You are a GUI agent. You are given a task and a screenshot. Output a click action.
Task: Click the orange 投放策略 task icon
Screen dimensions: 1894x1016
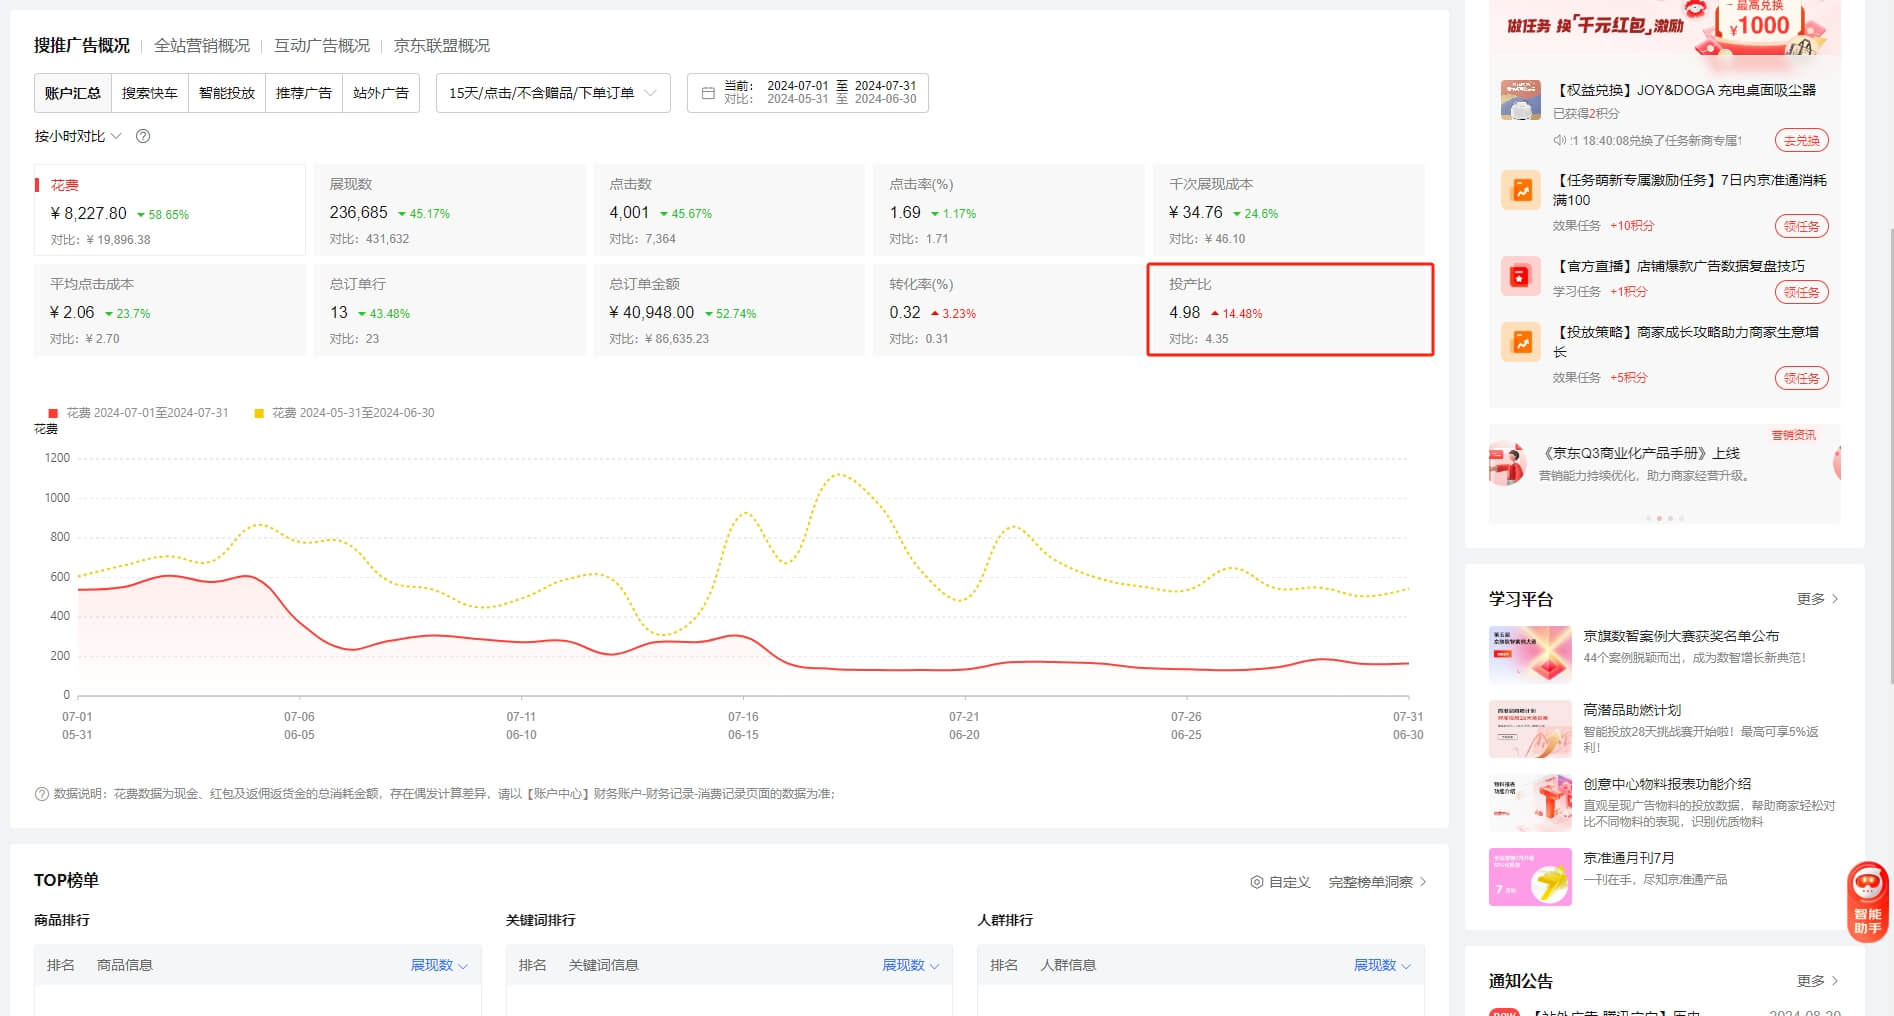pyautogui.click(x=1520, y=342)
